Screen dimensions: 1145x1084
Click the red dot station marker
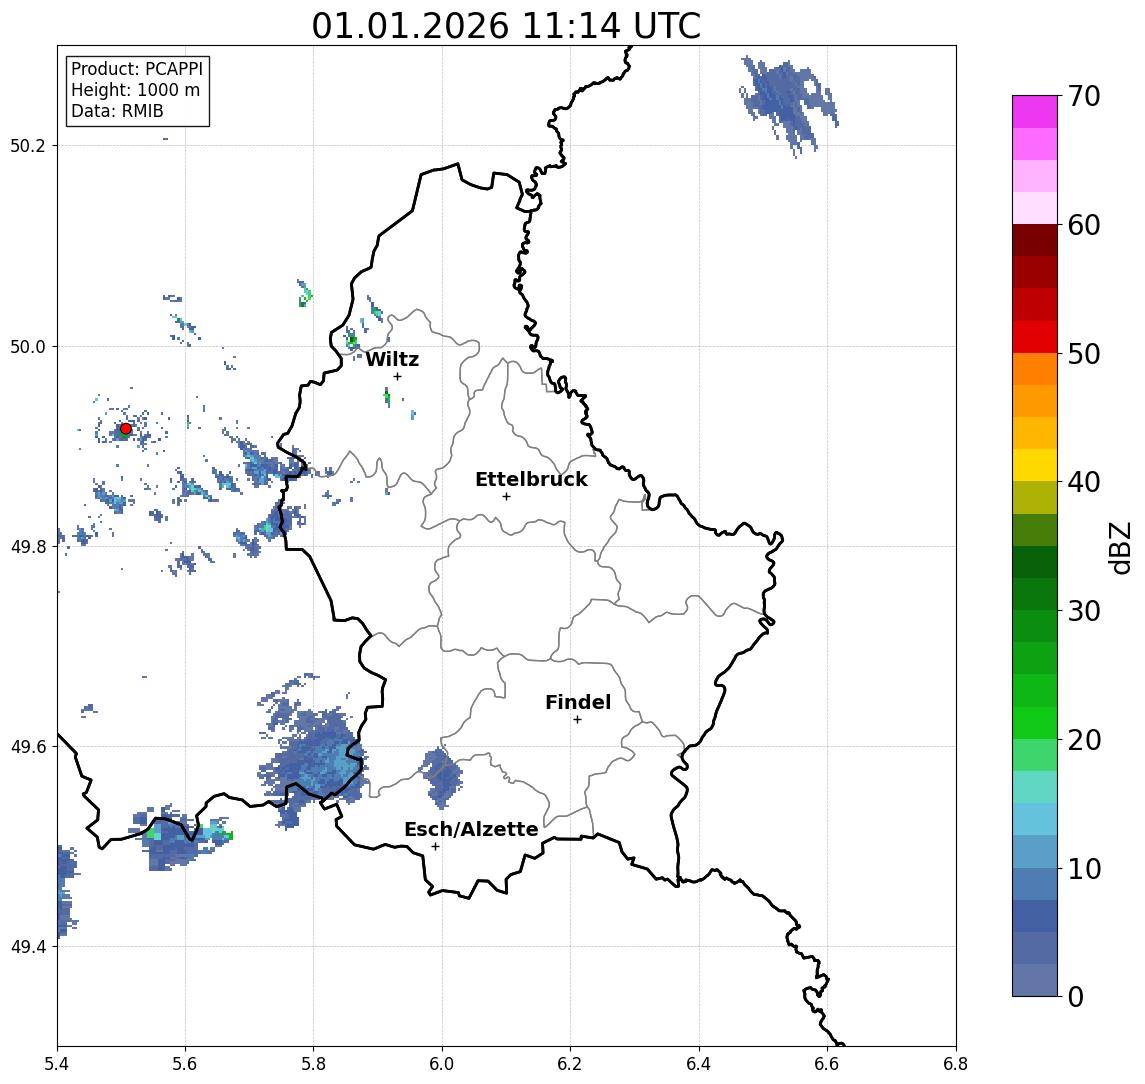(x=126, y=429)
